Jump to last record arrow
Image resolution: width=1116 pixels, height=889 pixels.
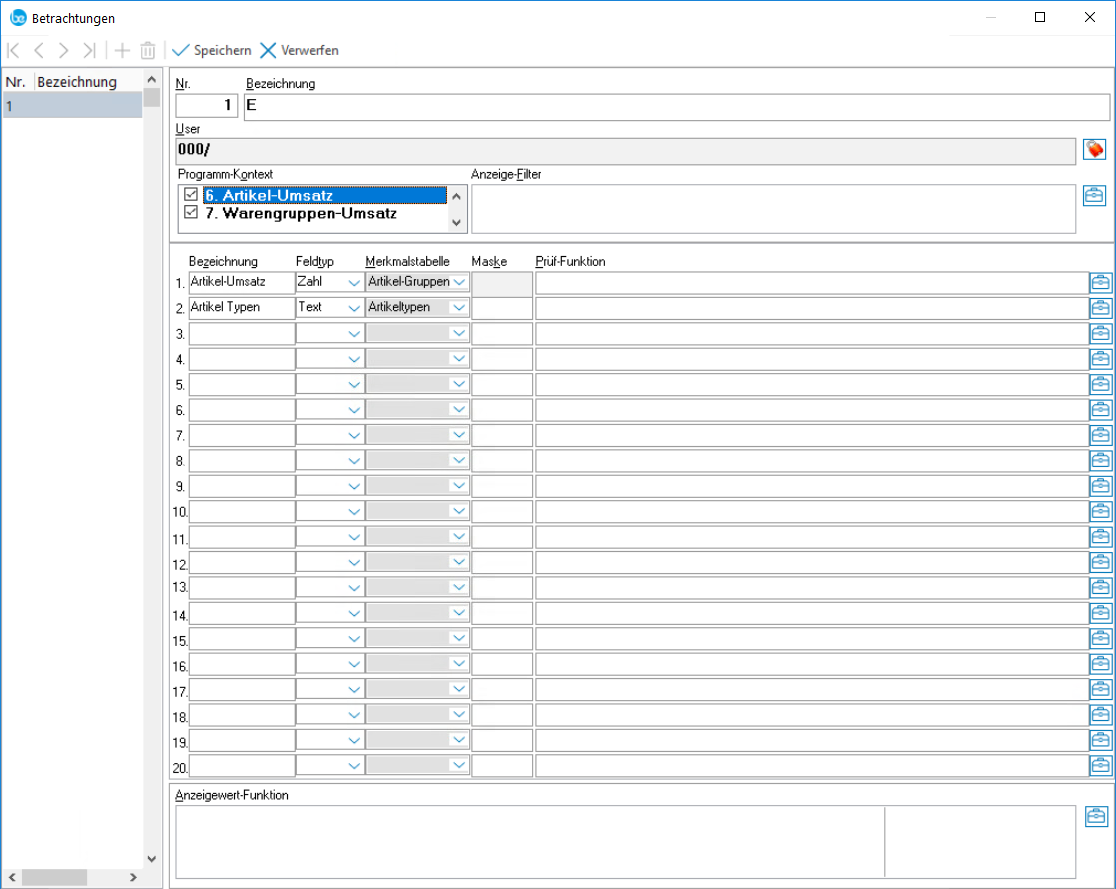click(x=89, y=50)
